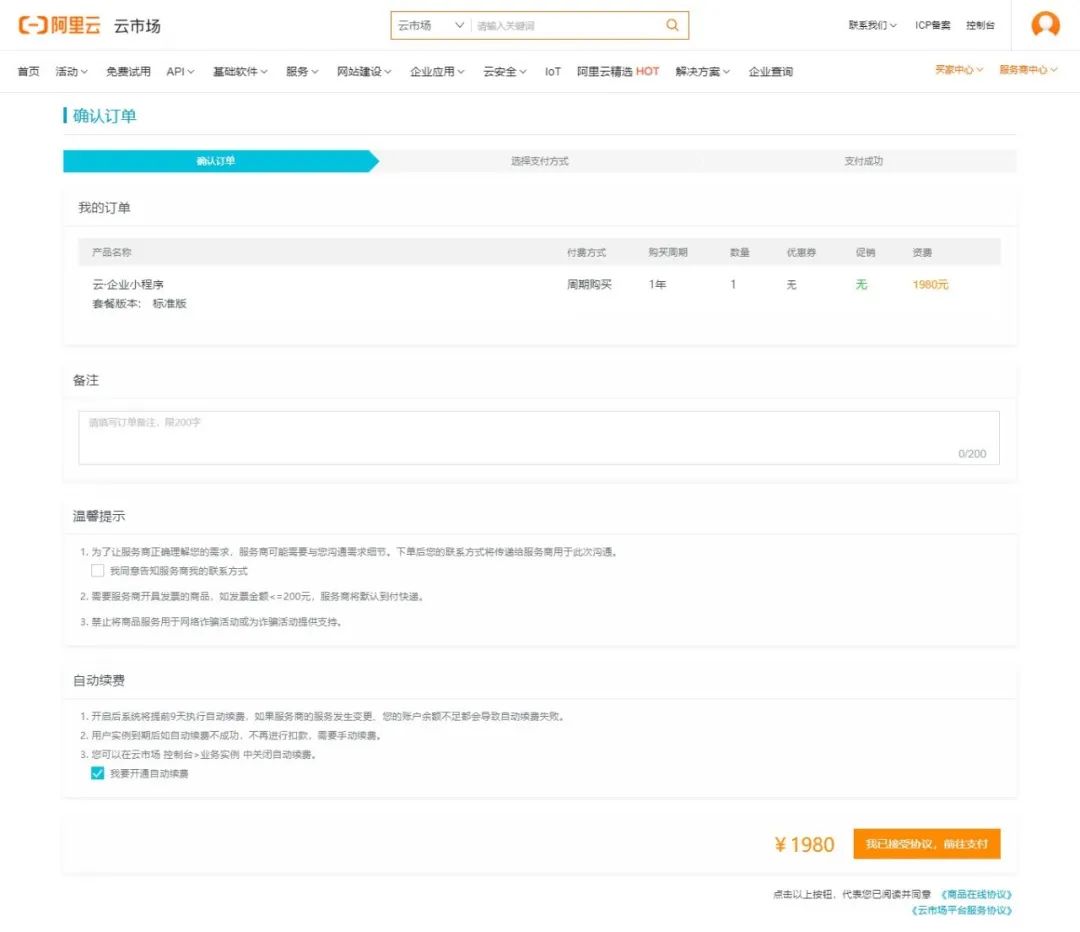
Task: Click the 云市场 title next to logo
Action: pyautogui.click(x=137, y=26)
